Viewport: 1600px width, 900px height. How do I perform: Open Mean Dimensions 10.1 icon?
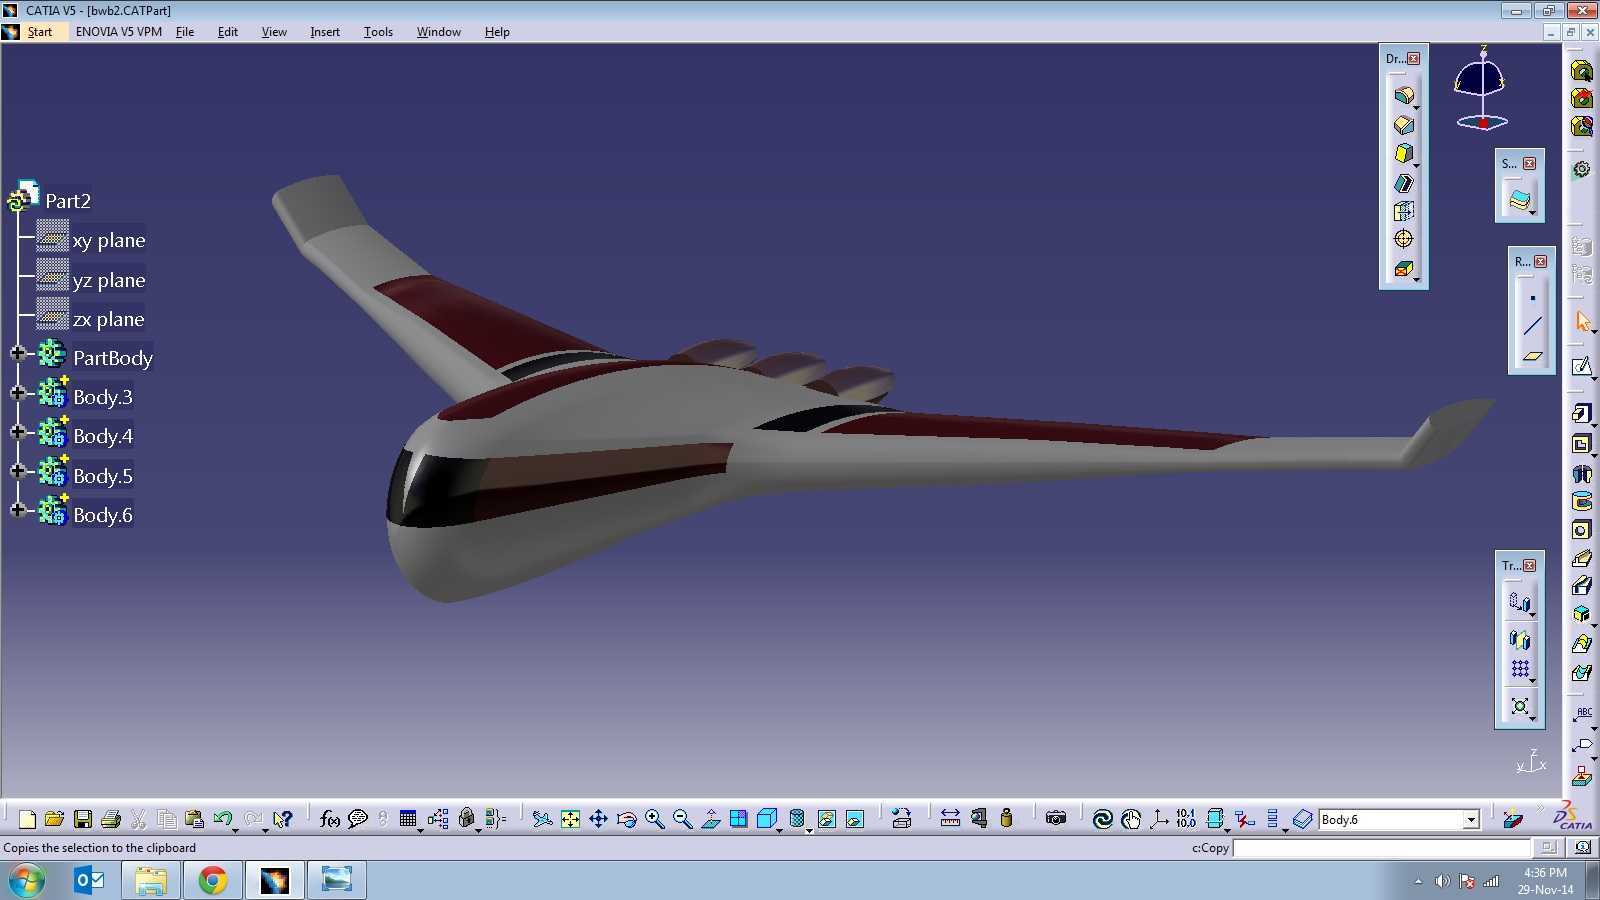click(1186, 819)
